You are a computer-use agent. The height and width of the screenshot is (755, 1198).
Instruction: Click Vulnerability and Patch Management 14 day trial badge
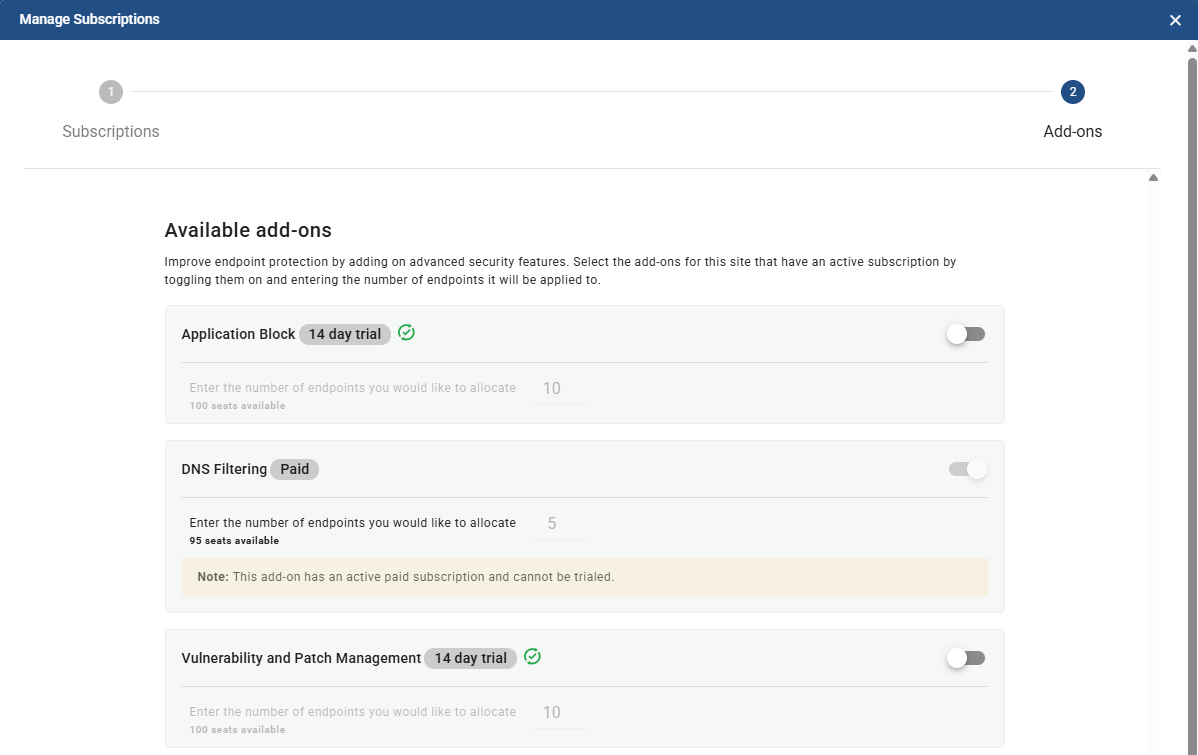coord(471,658)
